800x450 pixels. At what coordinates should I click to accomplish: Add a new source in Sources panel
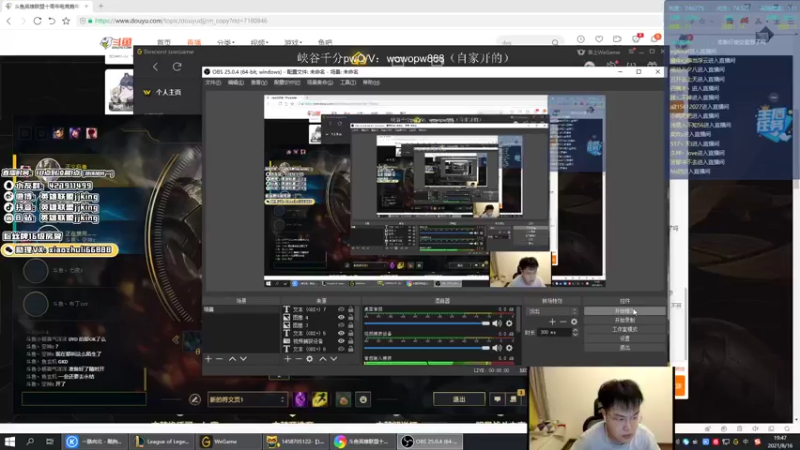pos(287,359)
